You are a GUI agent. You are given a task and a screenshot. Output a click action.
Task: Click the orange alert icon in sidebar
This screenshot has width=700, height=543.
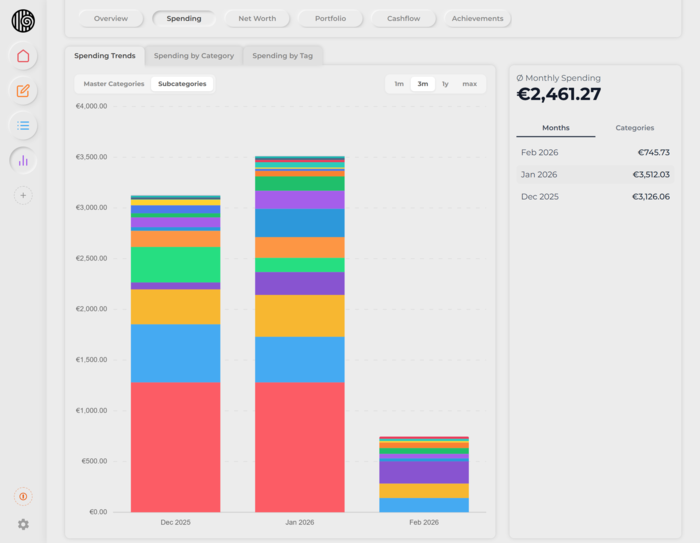(23, 496)
